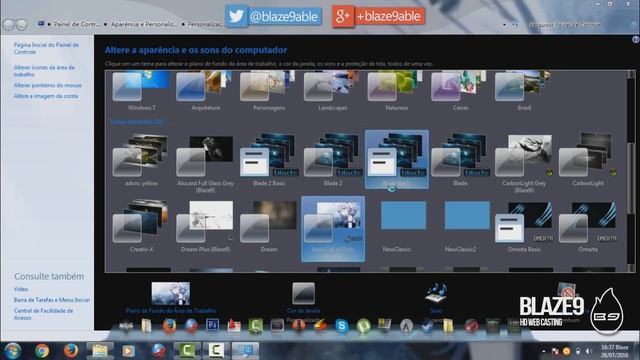This screenshot has height=360, width=640.
Task: Open the media player taskbar icon
Action: [129, 351]
